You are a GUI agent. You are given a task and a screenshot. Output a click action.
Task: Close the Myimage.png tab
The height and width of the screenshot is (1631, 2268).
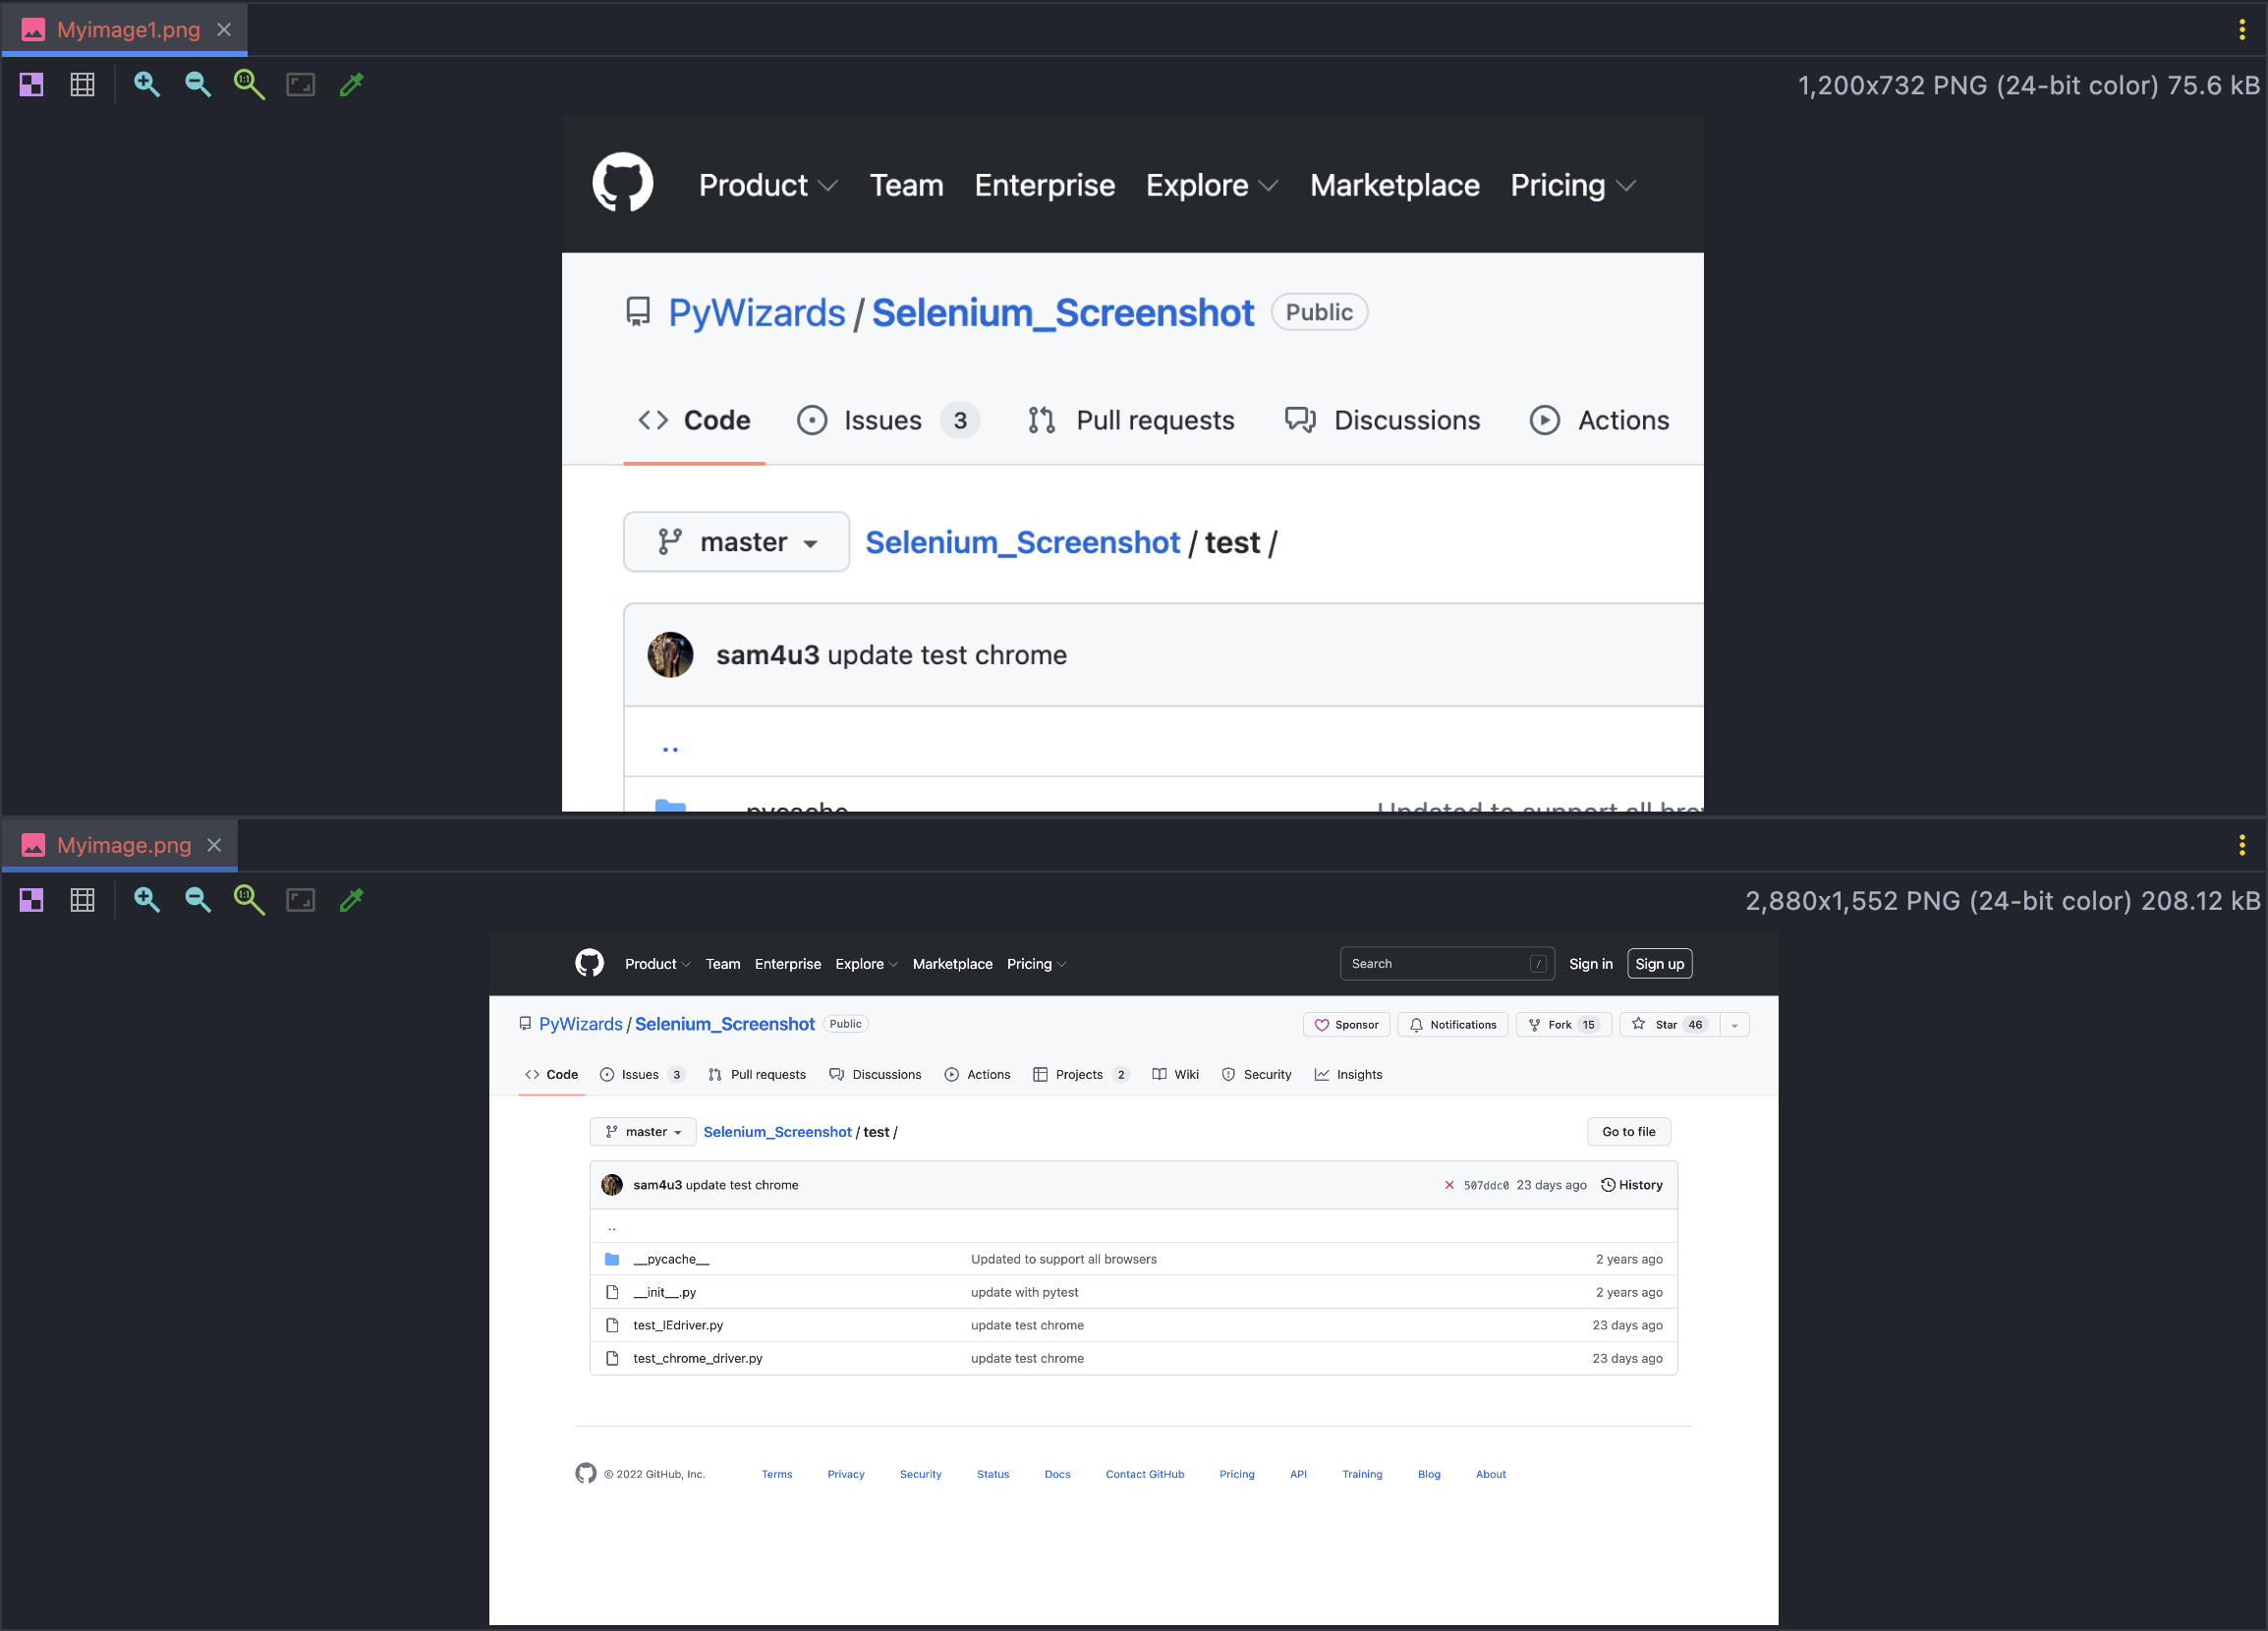(214, 845)
